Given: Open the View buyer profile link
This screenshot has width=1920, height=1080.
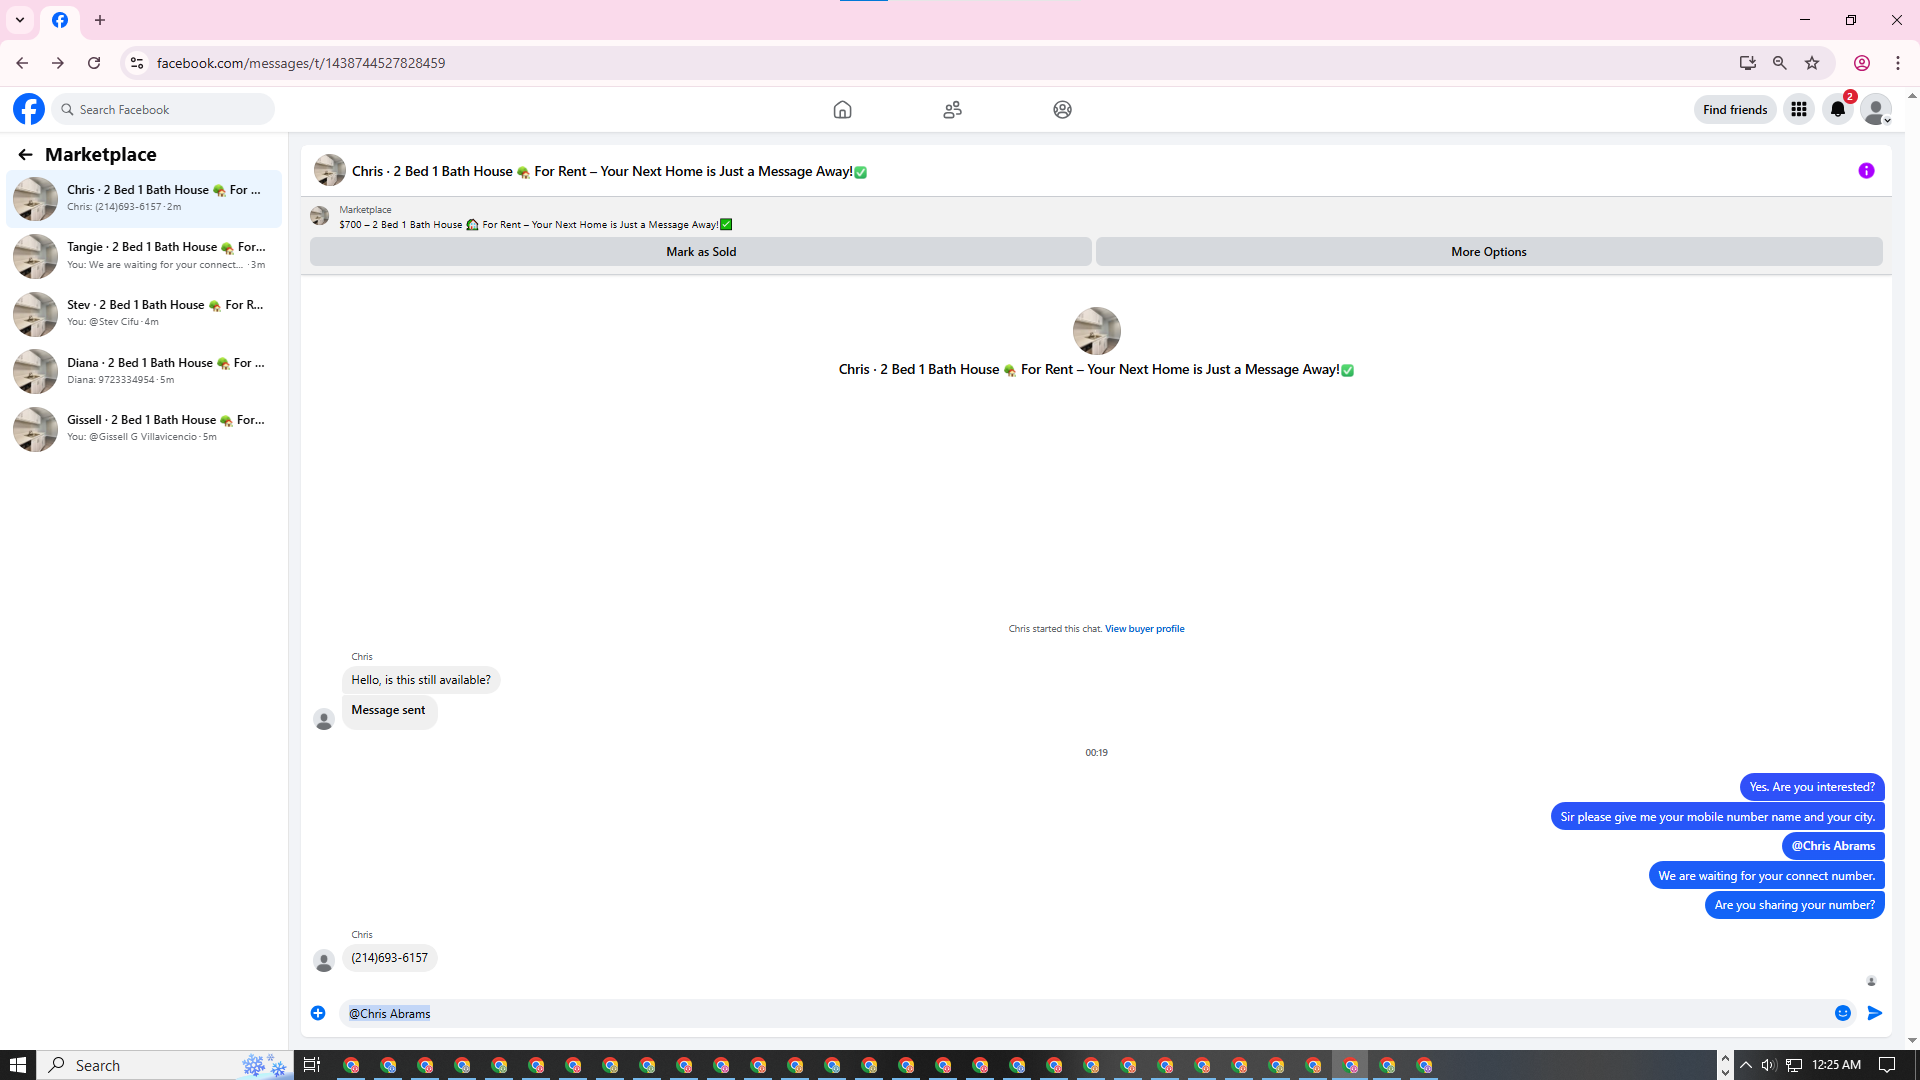Looking at the screenshot, I should coord(1144,629).
